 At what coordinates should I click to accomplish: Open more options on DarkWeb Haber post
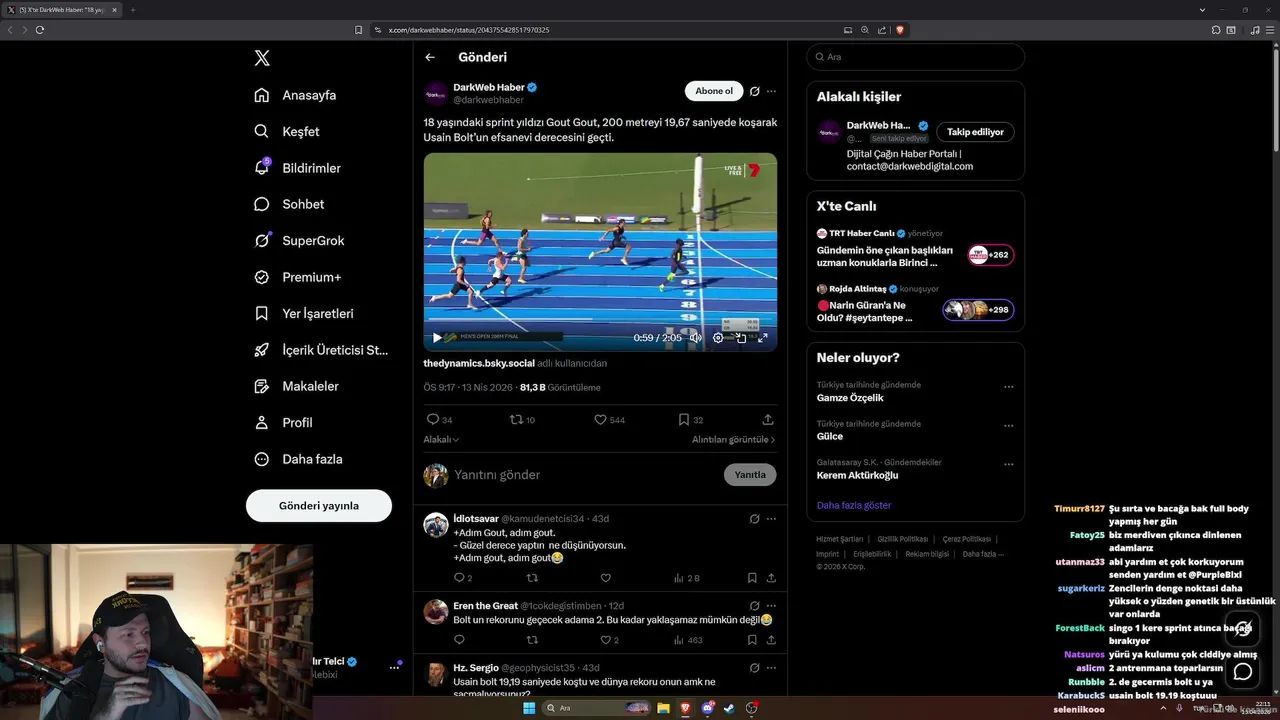(x=771, y=91)
